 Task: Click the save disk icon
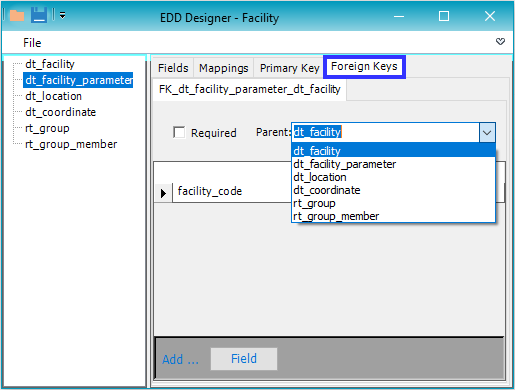pos(39,15)
